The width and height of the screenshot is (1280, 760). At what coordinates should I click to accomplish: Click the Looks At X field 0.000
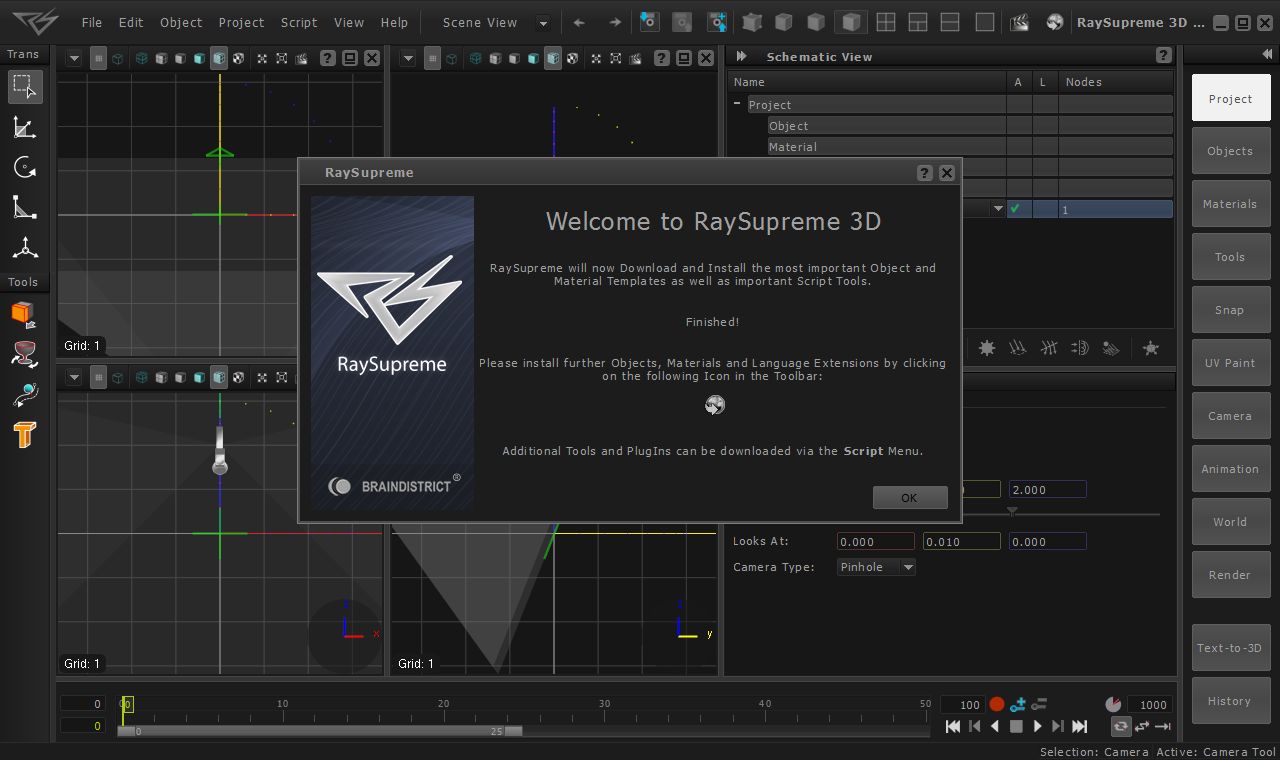(875, 541)
